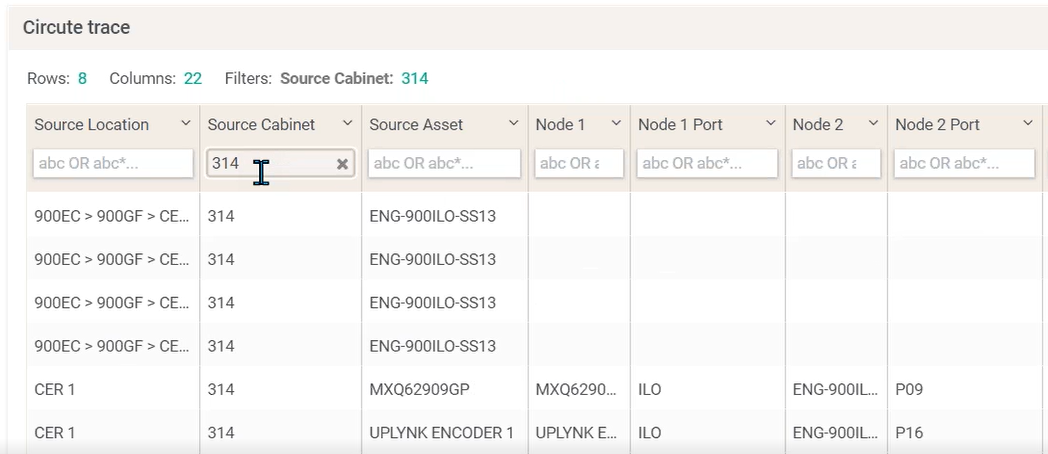Open the Source Cabinet column dropdown arrow
1048x454 pixels.
point(348,124)
